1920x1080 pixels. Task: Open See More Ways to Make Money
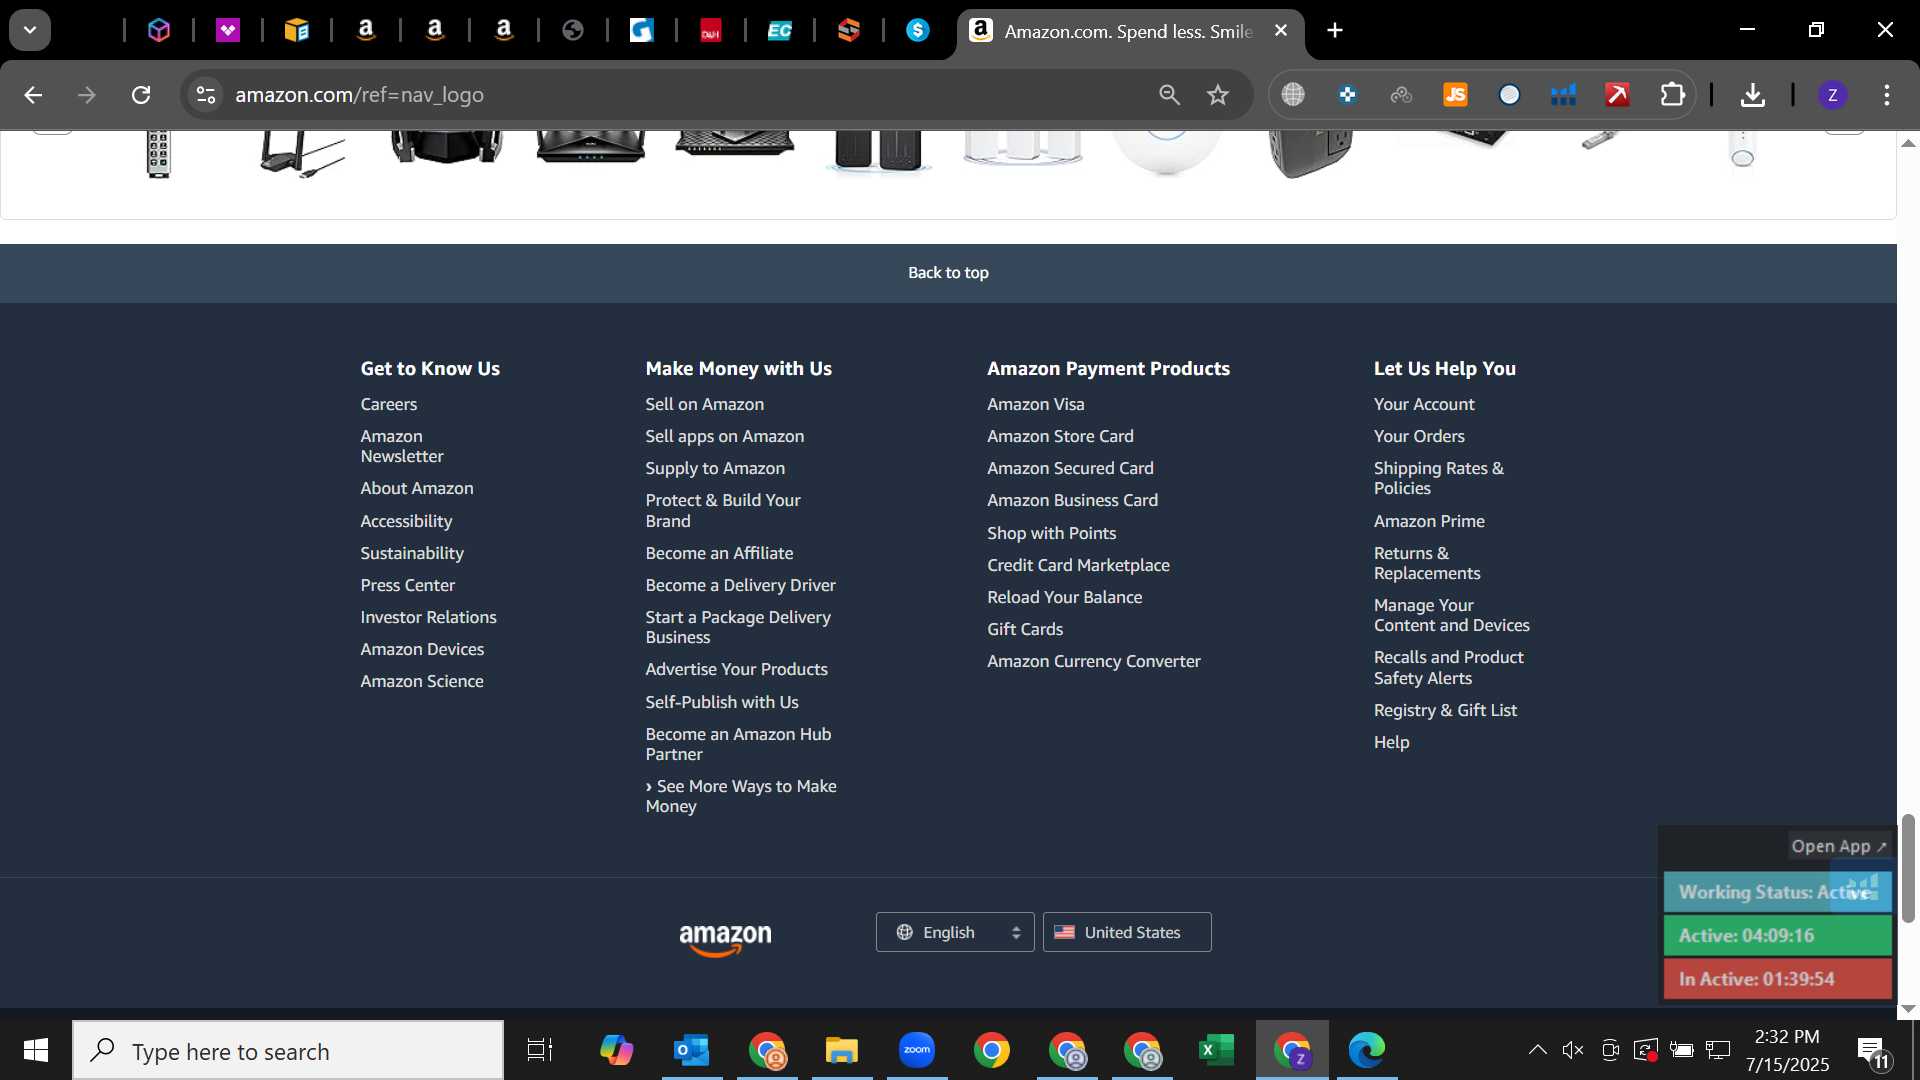click(x=741, y=796)
